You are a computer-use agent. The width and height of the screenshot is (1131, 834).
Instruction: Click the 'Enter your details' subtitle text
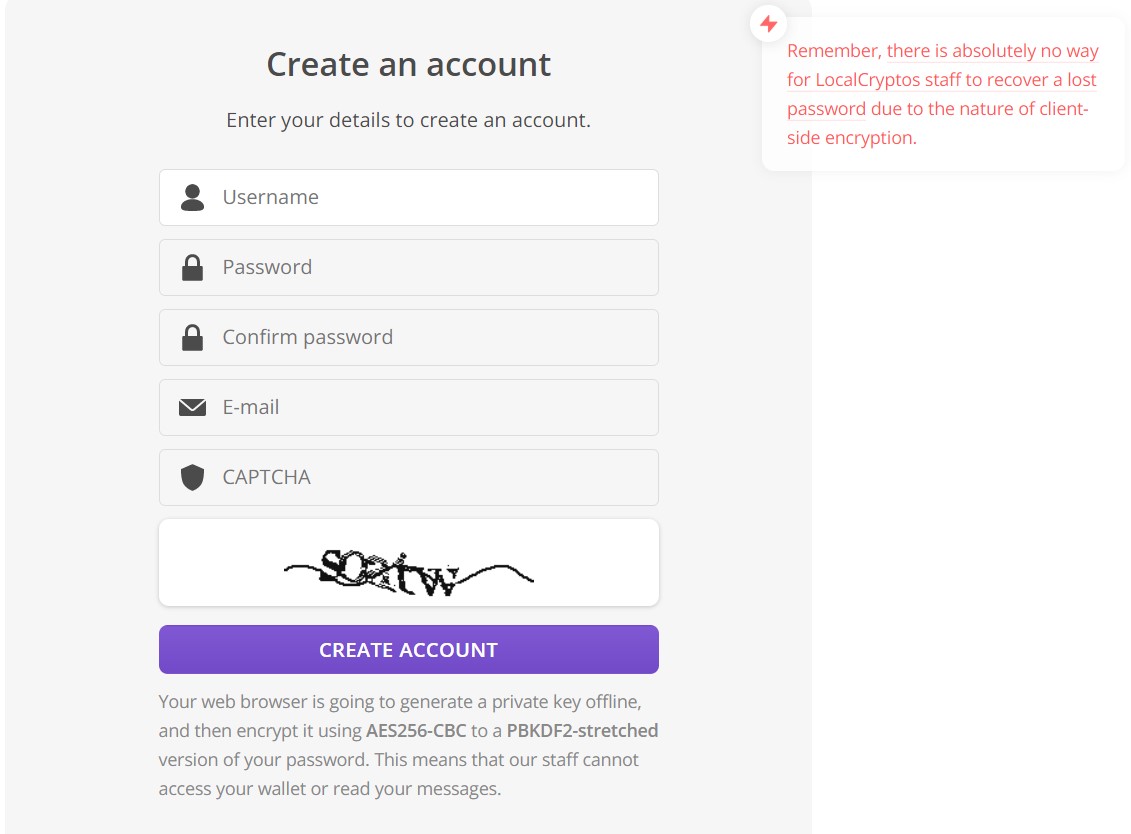tap(408, 120)
